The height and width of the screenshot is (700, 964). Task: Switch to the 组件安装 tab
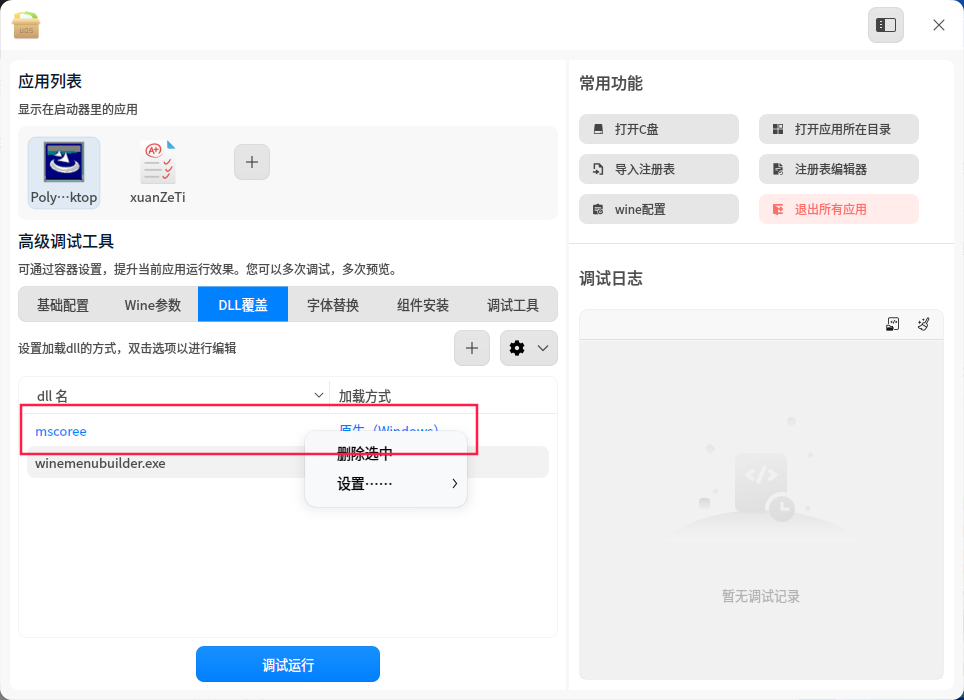(423, 305)
